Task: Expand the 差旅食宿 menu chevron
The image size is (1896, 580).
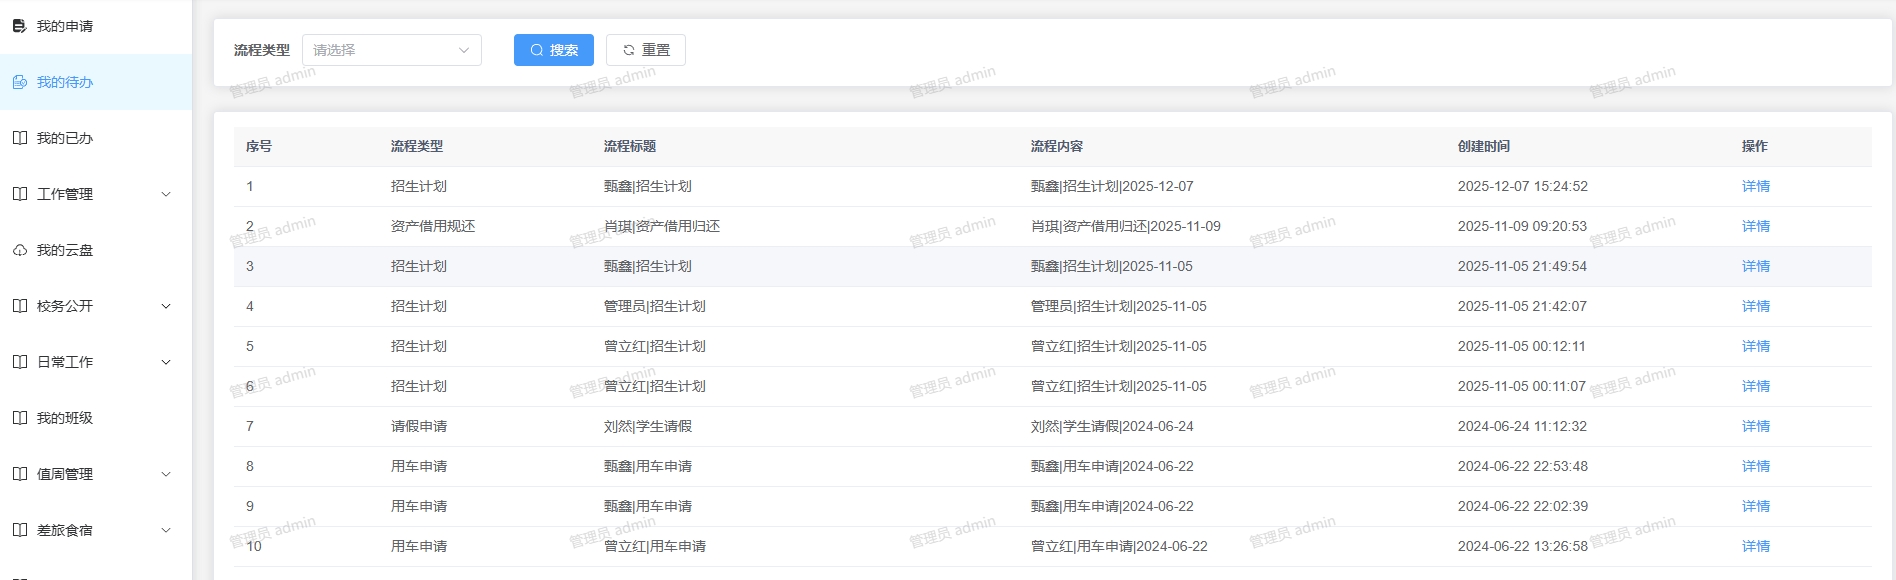Action: pos(166,530)
